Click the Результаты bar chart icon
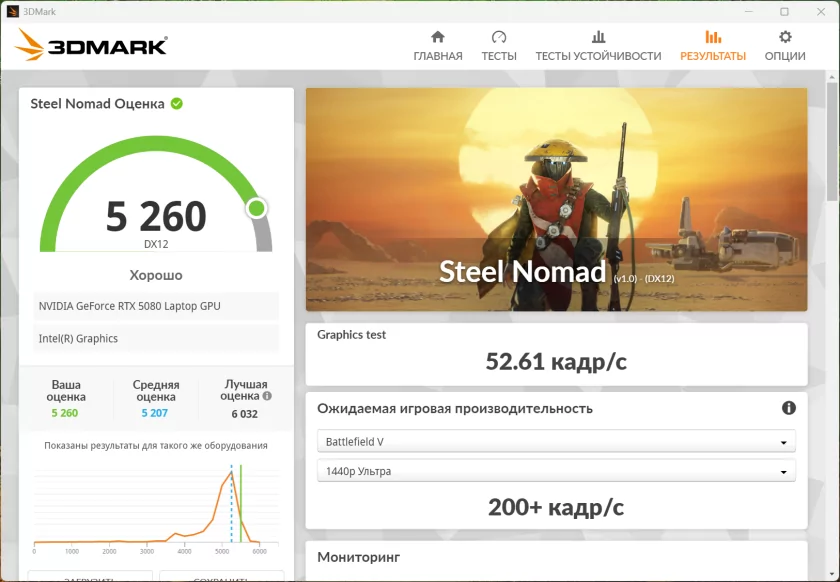This screenshot has width=840, height=582. (713, 37)
